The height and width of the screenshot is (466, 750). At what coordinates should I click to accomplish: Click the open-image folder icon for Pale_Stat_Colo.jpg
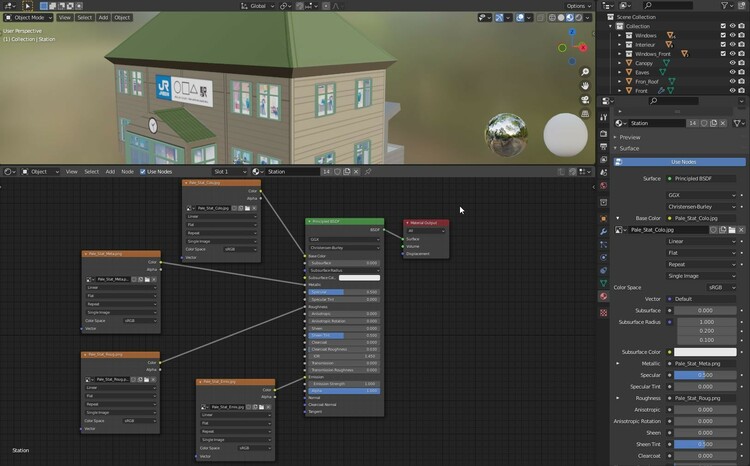tap(732, 230)
